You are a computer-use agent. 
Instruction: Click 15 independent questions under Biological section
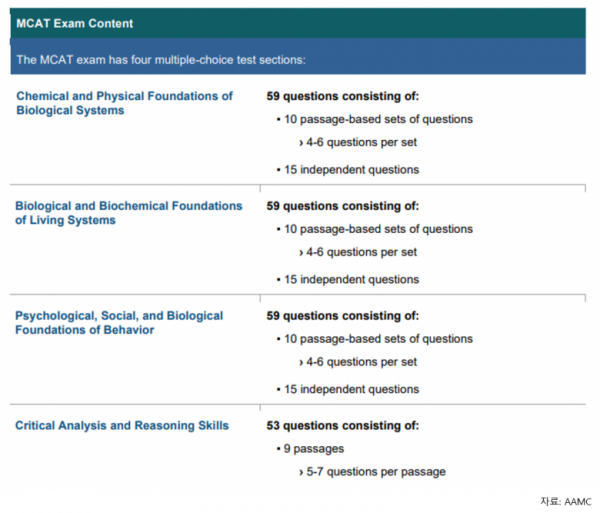(x=348, y=279)
